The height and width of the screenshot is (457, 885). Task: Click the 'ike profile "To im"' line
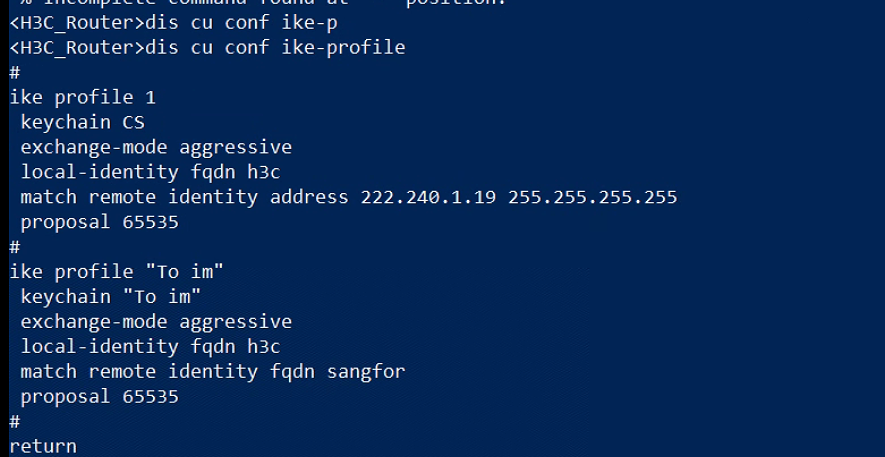(x=116, y=272)
